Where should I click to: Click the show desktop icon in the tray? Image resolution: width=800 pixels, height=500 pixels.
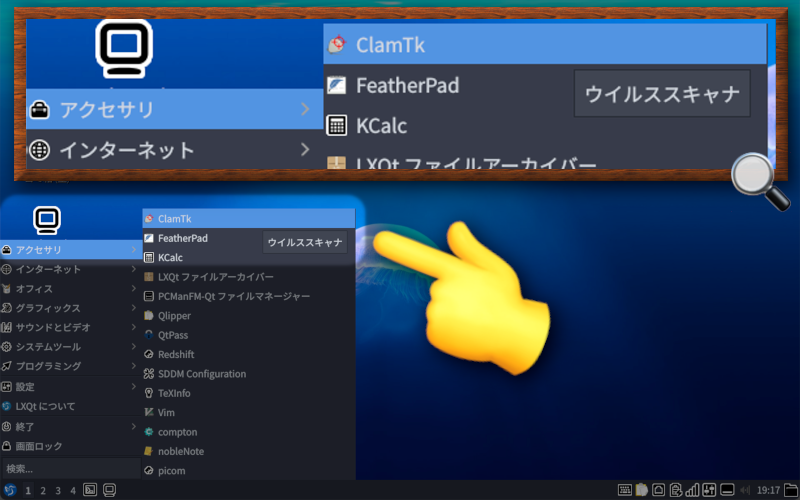tap(727, 490)
